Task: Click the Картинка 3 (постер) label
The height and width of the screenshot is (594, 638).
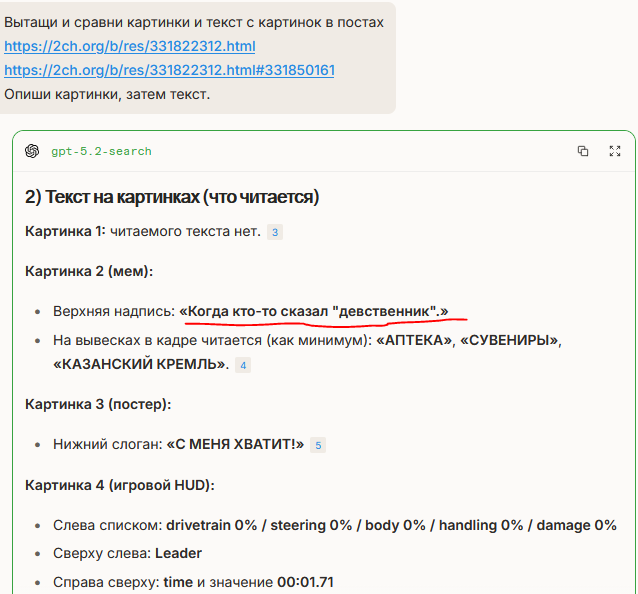Action: coord(98,404)
